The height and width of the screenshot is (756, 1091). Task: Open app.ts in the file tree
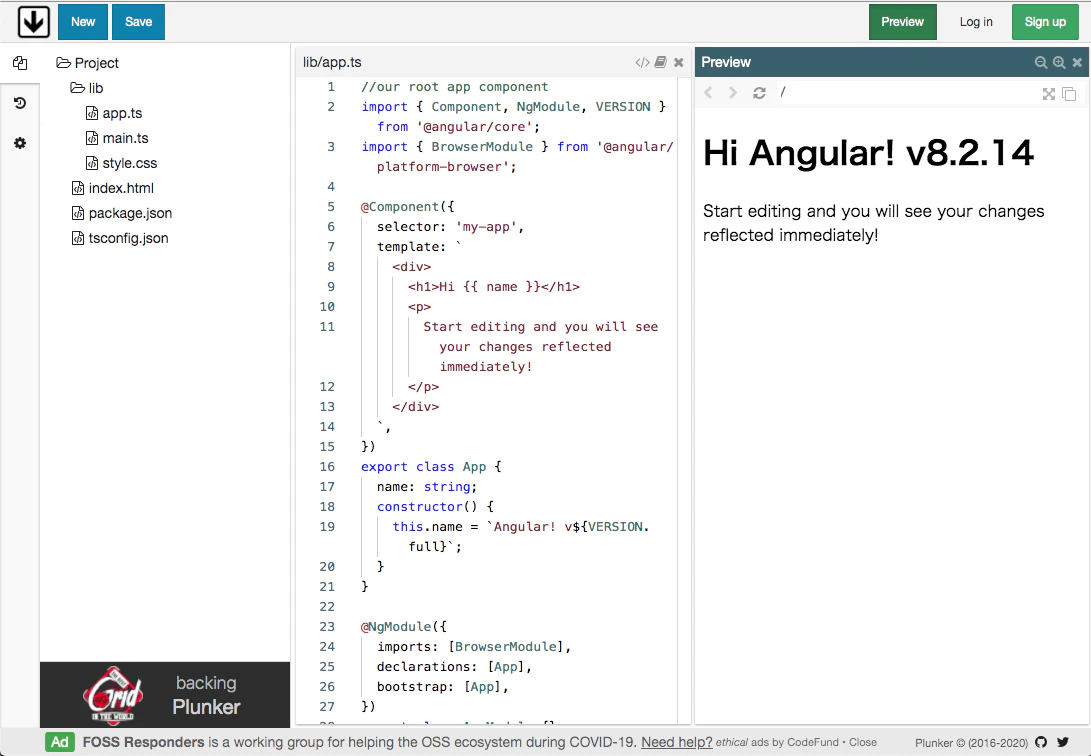click(x=114, y=113)
